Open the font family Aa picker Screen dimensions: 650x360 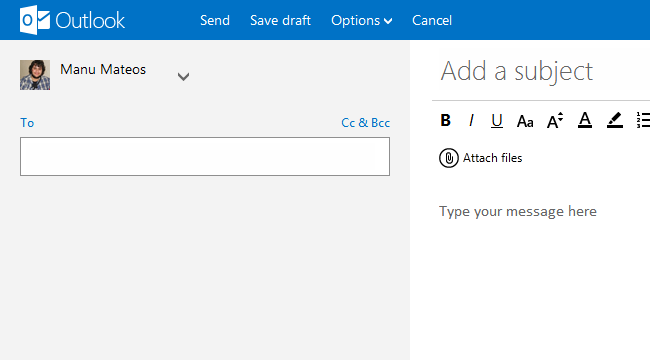pyautogui.click(x=525, y=122)
